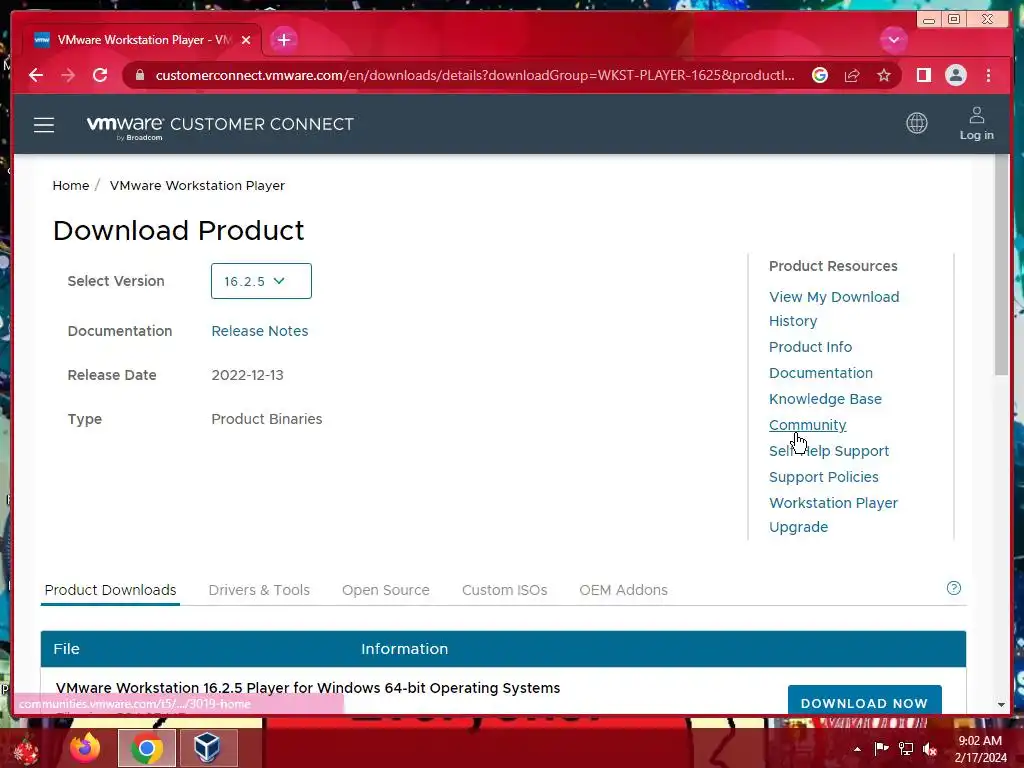Image resolution: width=1024 pixels, height=768 pixels.
Task: Open the browser side panel
Action: [923, 75]
